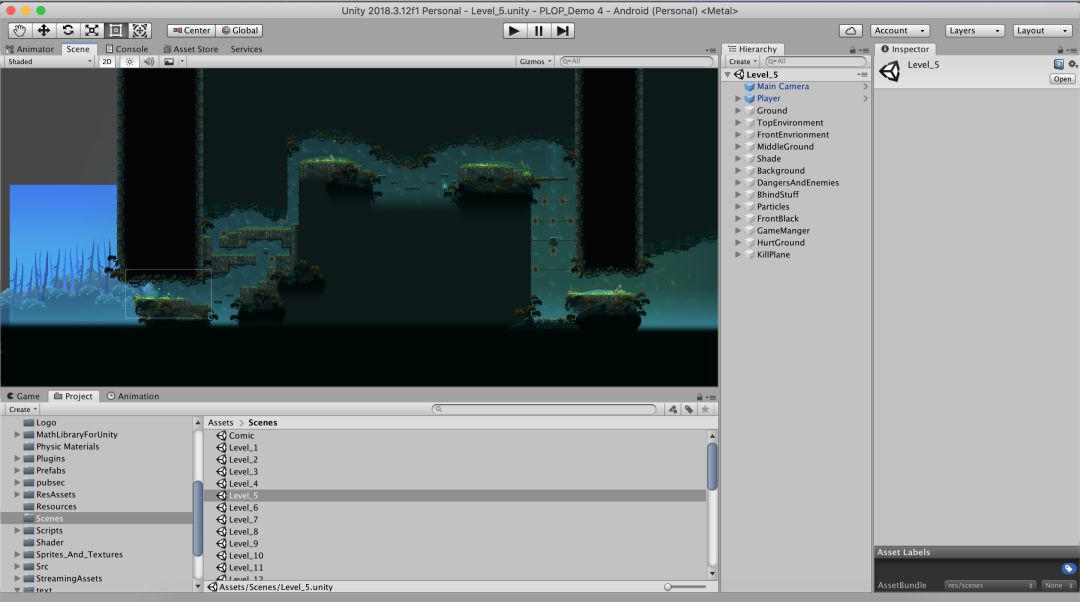The width and height of the screenshot is (1080, 602).
Task: Switch to the Console tab
Action: (x=127, y=49)
